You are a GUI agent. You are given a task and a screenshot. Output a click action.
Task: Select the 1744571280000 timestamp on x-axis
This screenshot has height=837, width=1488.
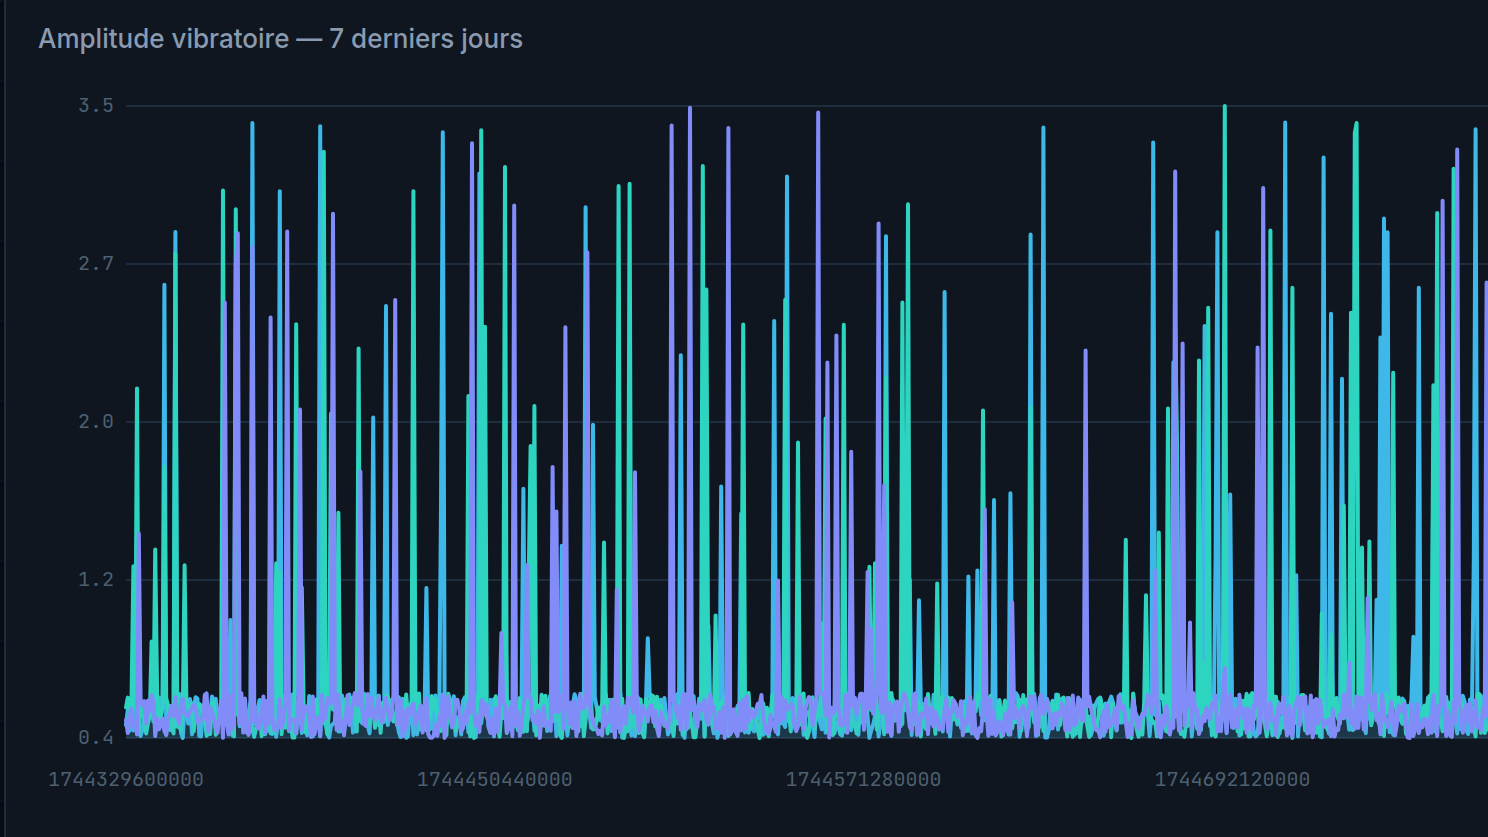coord(863,780)
